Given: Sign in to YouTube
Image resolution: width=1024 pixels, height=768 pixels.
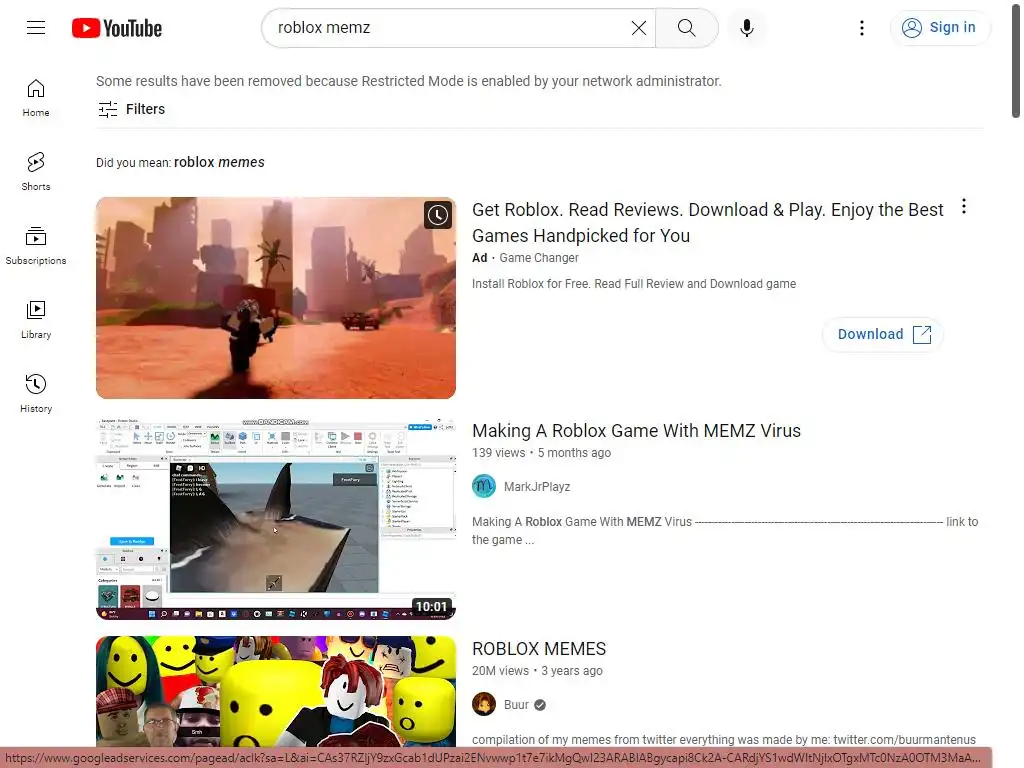Looking at the screenshot, I should coord(940,27).
